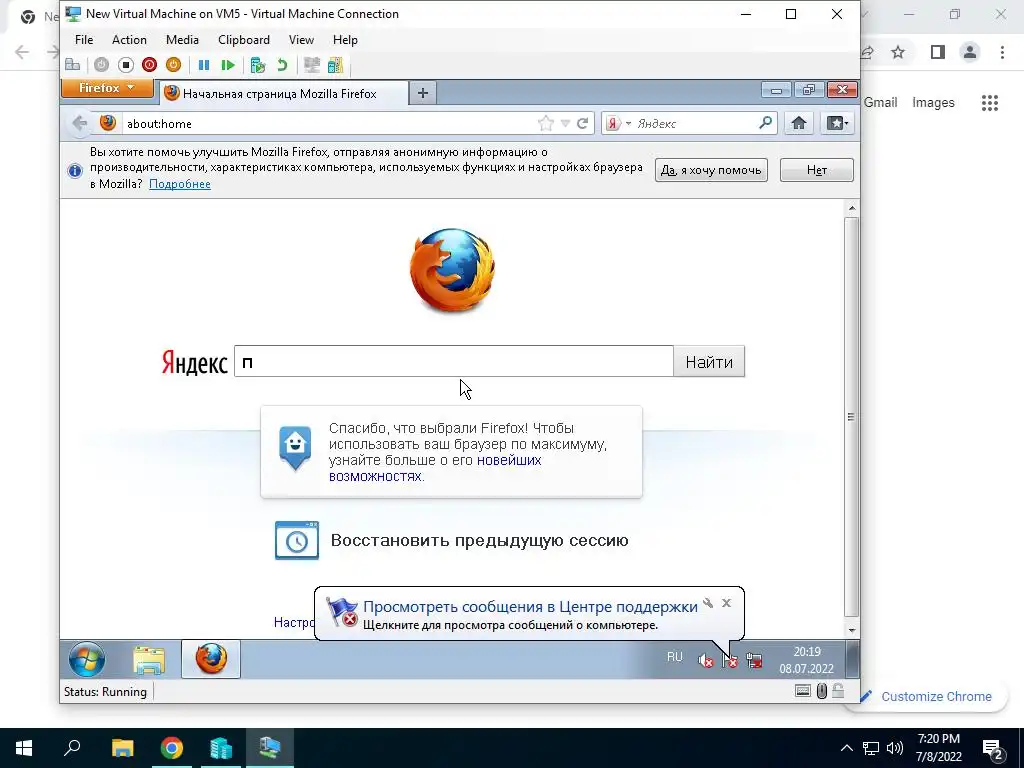Viewport: 1024px width, 768px height.
Task: Expand the address bar history dropdown arrow
Action: pyautogui.click(x=566, y=123)
